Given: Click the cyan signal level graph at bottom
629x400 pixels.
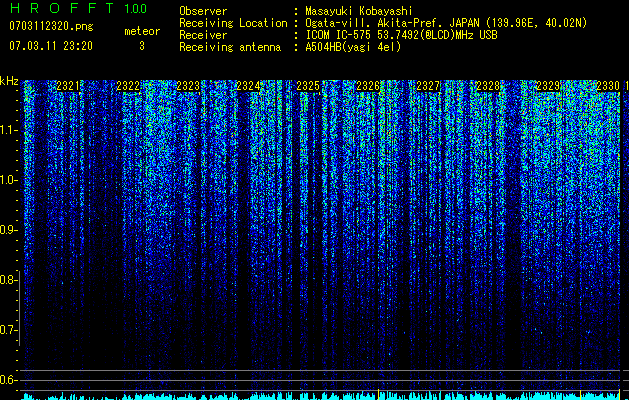Looking at the screenshot, I should tap(321, 396).
